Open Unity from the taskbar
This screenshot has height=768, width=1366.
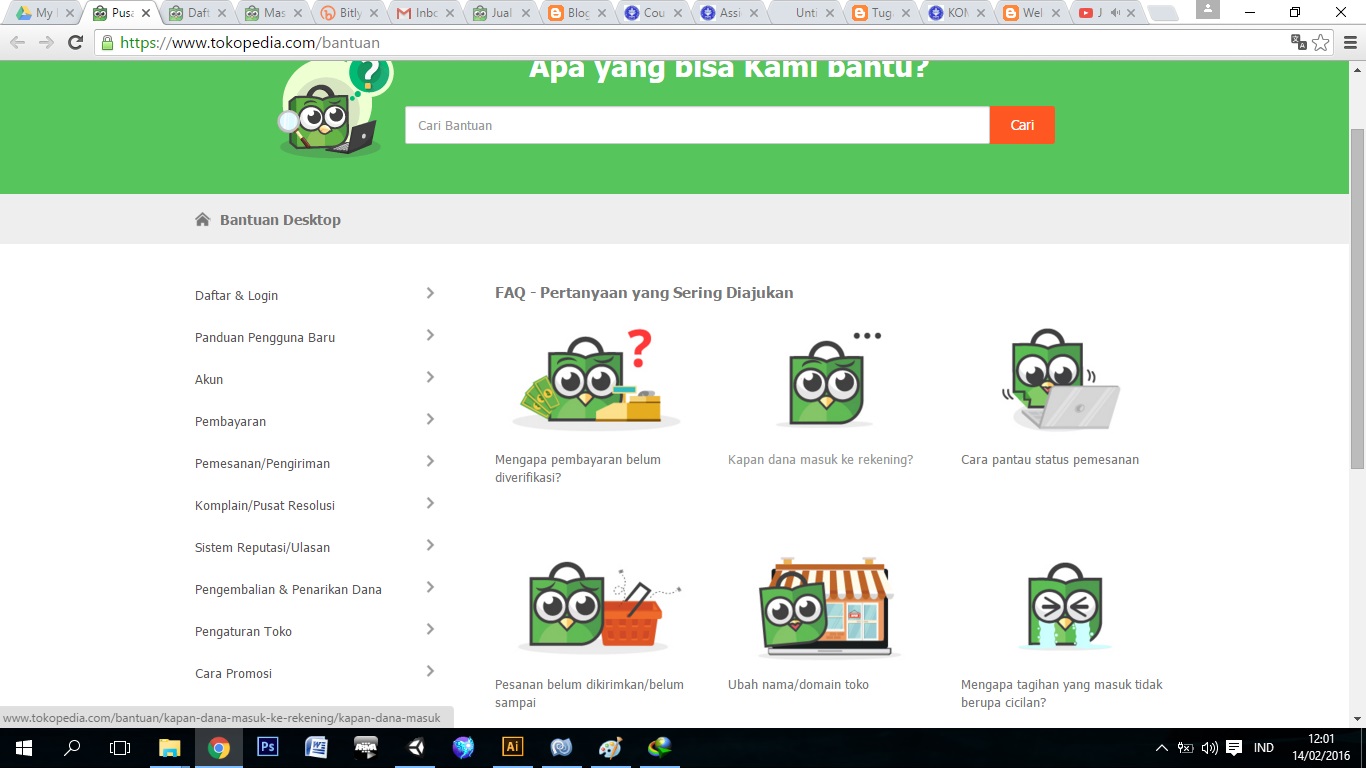tap(414, 747)
